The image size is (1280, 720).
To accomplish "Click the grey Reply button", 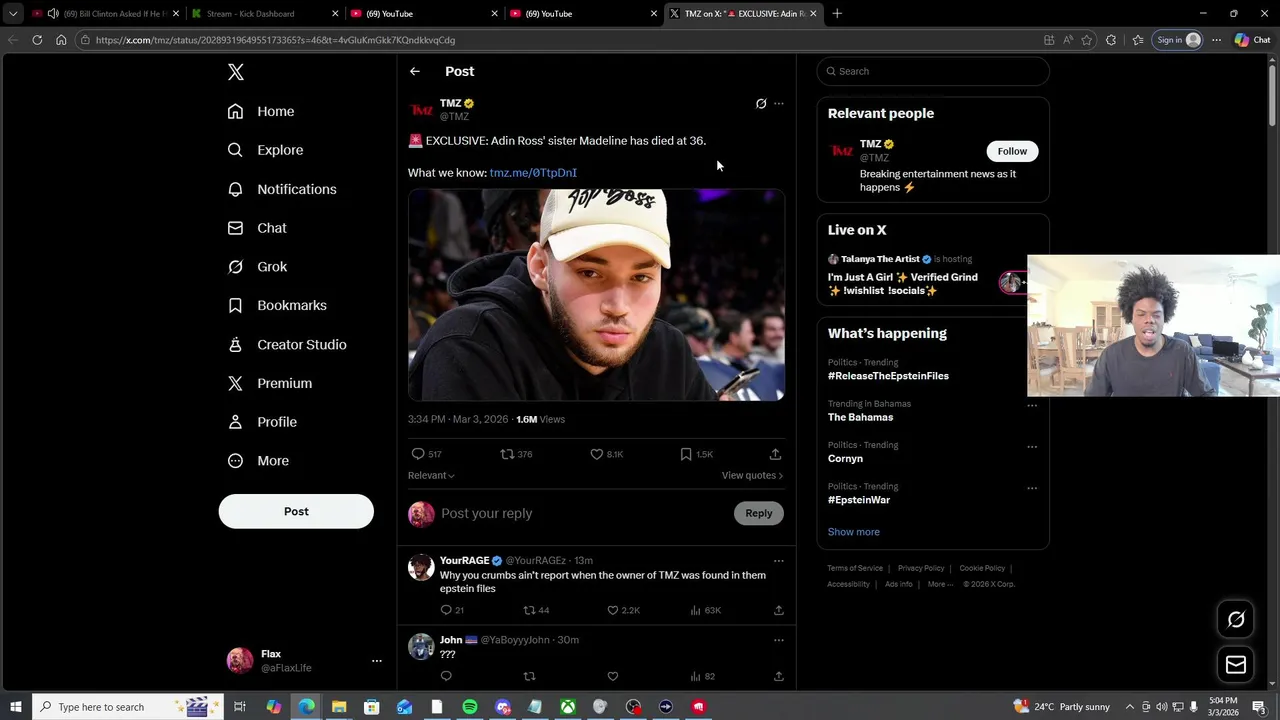I will point(759,513).
